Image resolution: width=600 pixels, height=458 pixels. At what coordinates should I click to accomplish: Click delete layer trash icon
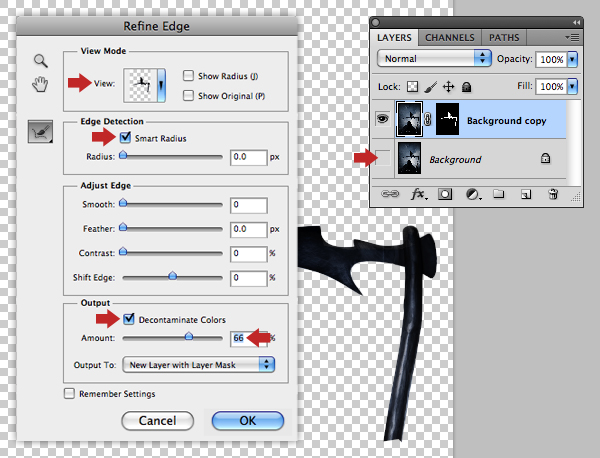[553, 194]
